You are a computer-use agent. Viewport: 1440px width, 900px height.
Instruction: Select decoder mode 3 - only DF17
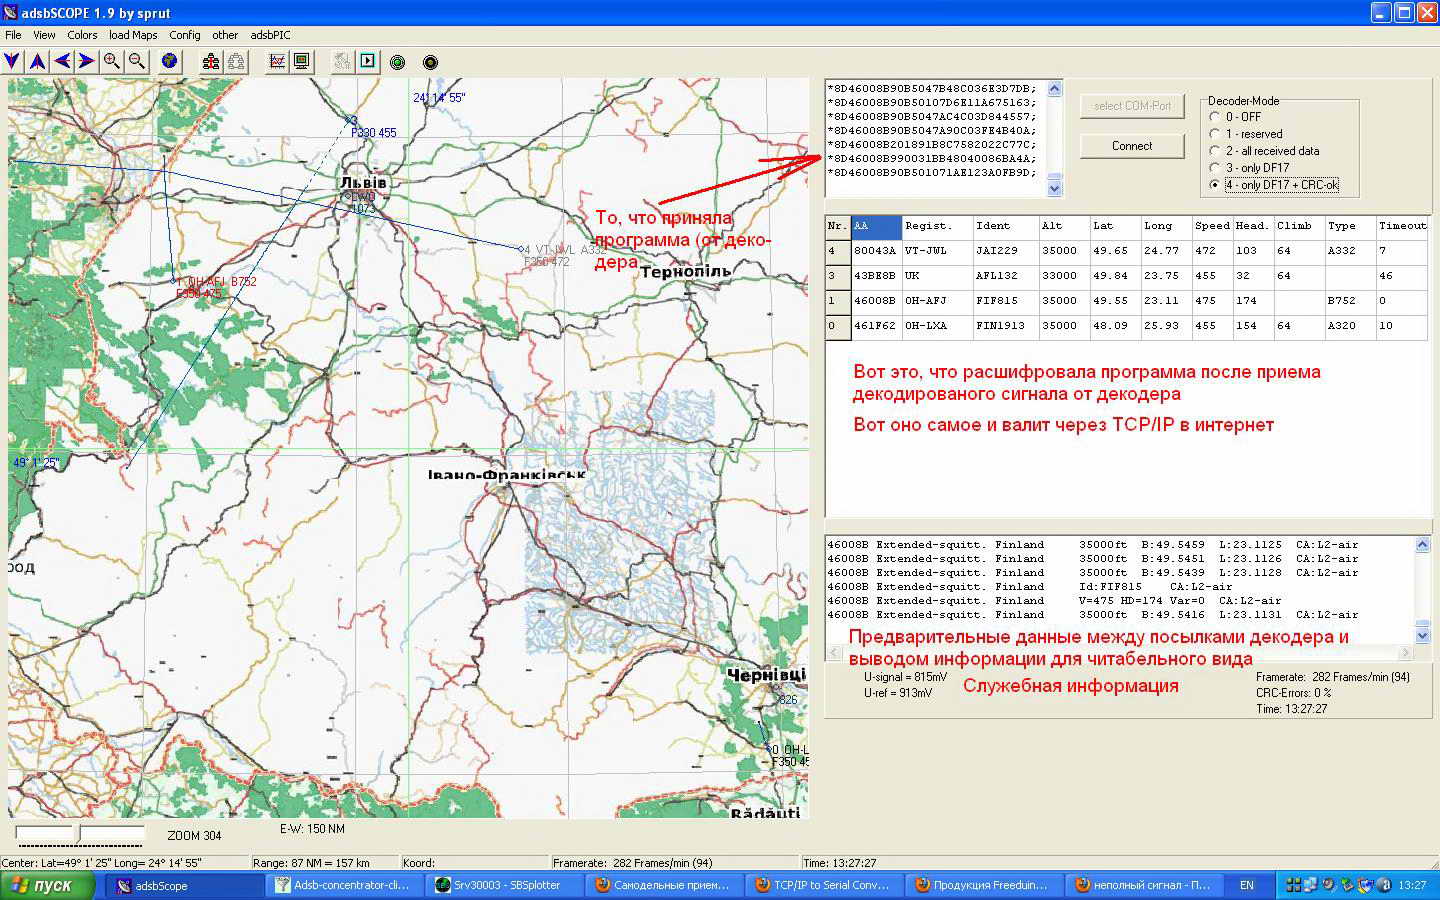[x=1215, y=168]
